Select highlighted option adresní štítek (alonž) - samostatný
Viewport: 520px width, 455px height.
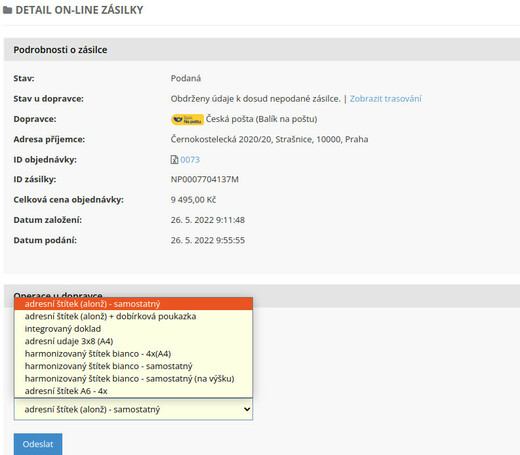coord(133,304)
